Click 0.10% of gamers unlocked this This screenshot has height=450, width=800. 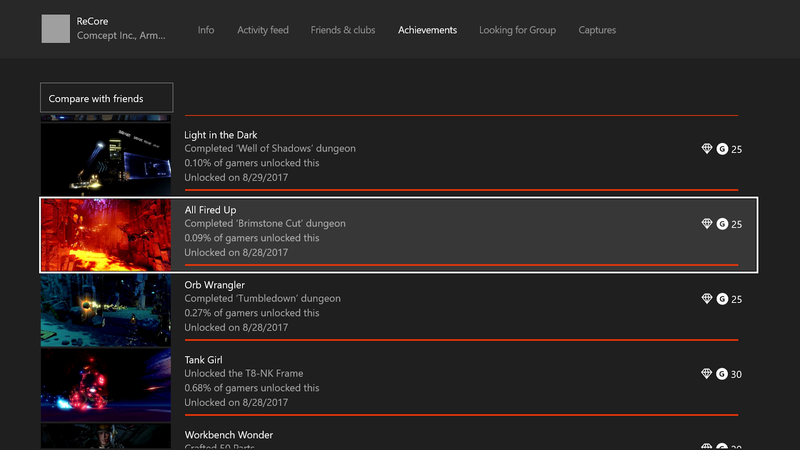(252, 163)
